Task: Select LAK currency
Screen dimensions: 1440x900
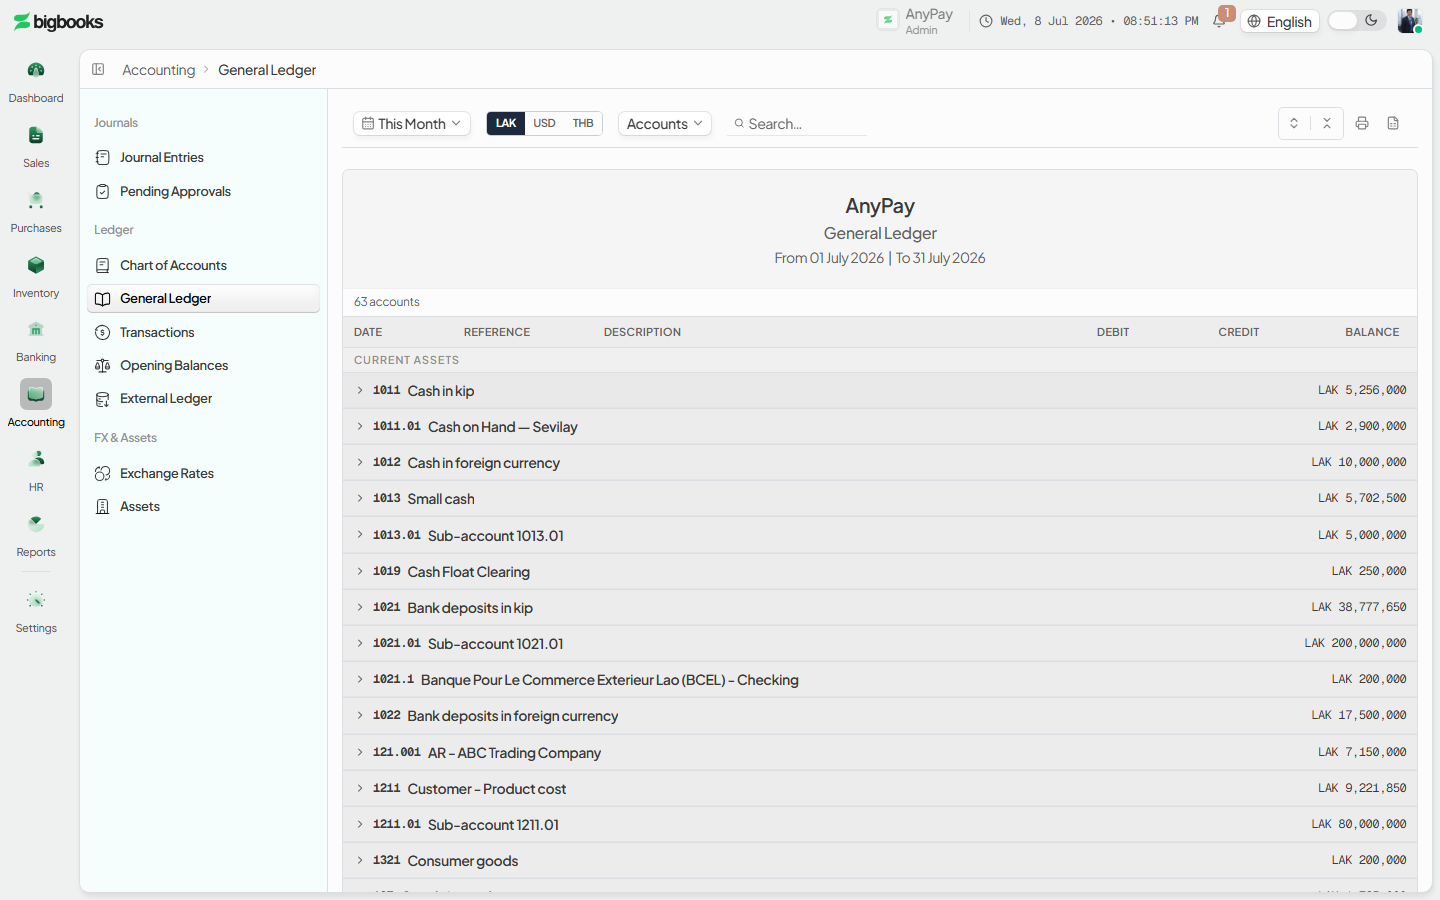Action: tap(506, 123)
